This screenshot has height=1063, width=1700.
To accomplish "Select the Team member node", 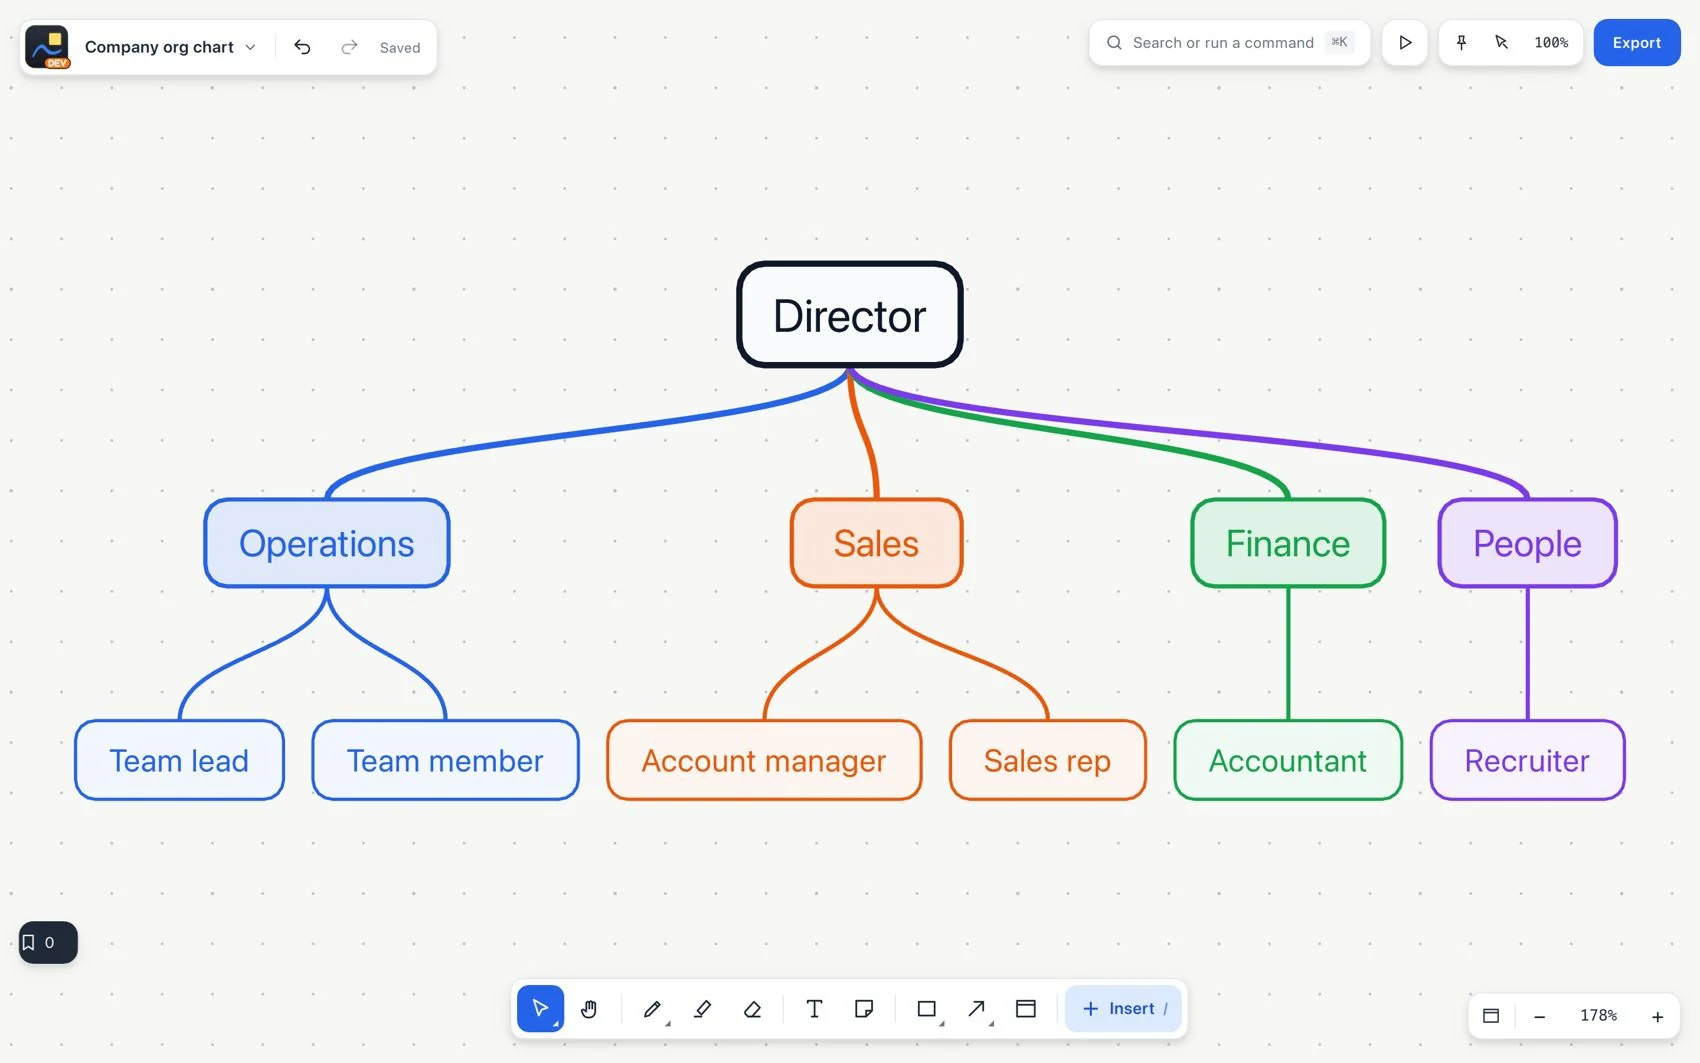I will point(445,760).
